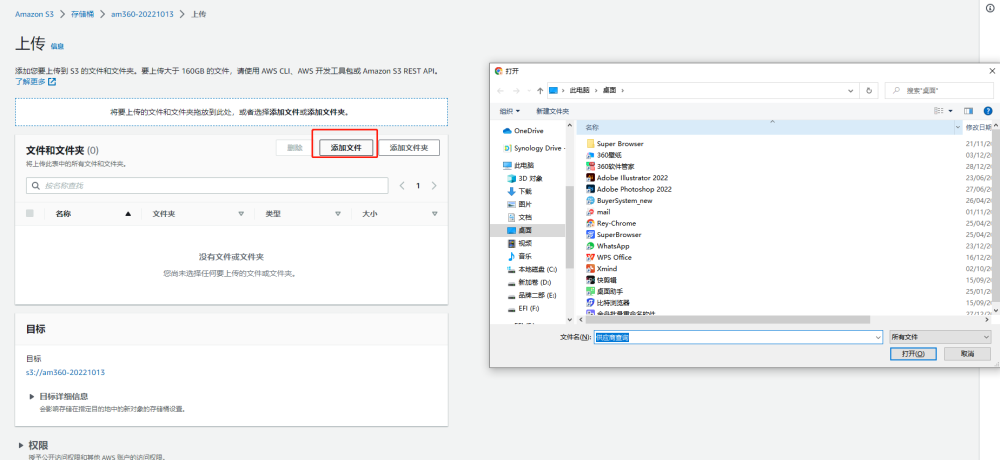
Task: Select Synology Drive in the navigation pane
Action: tap(534, 148)
